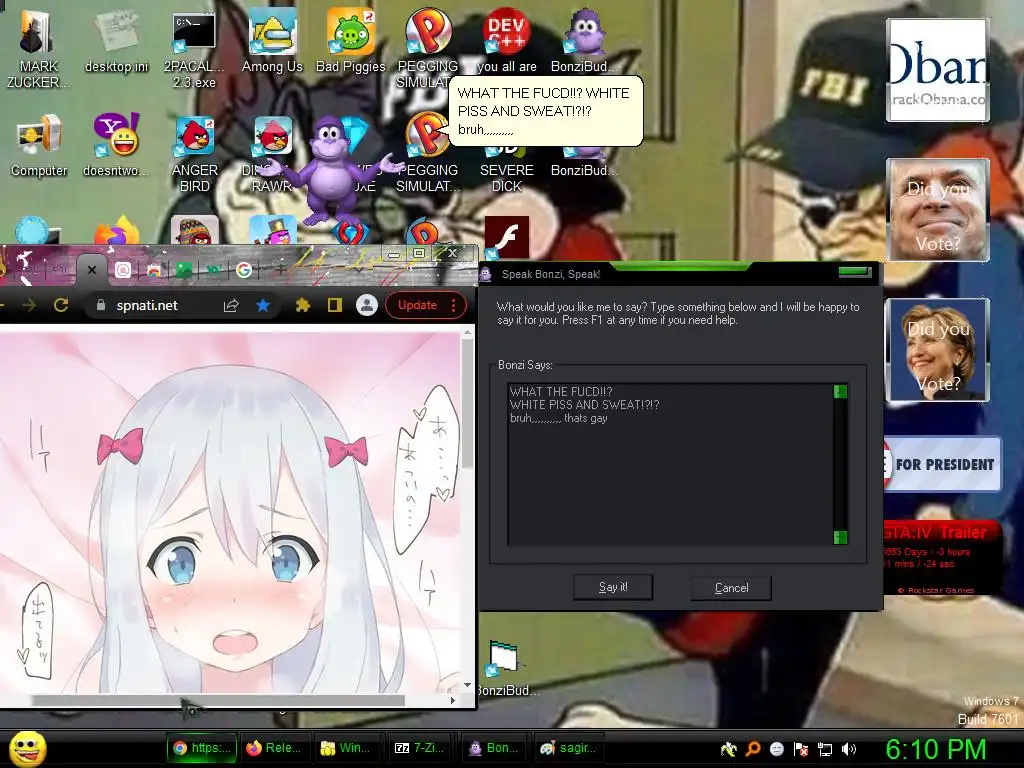Image resolution: width=1024 pixels, height=768 pixels.
Task: Click the right arrow of the horizontal scrollbar
Action: point(453,700)
